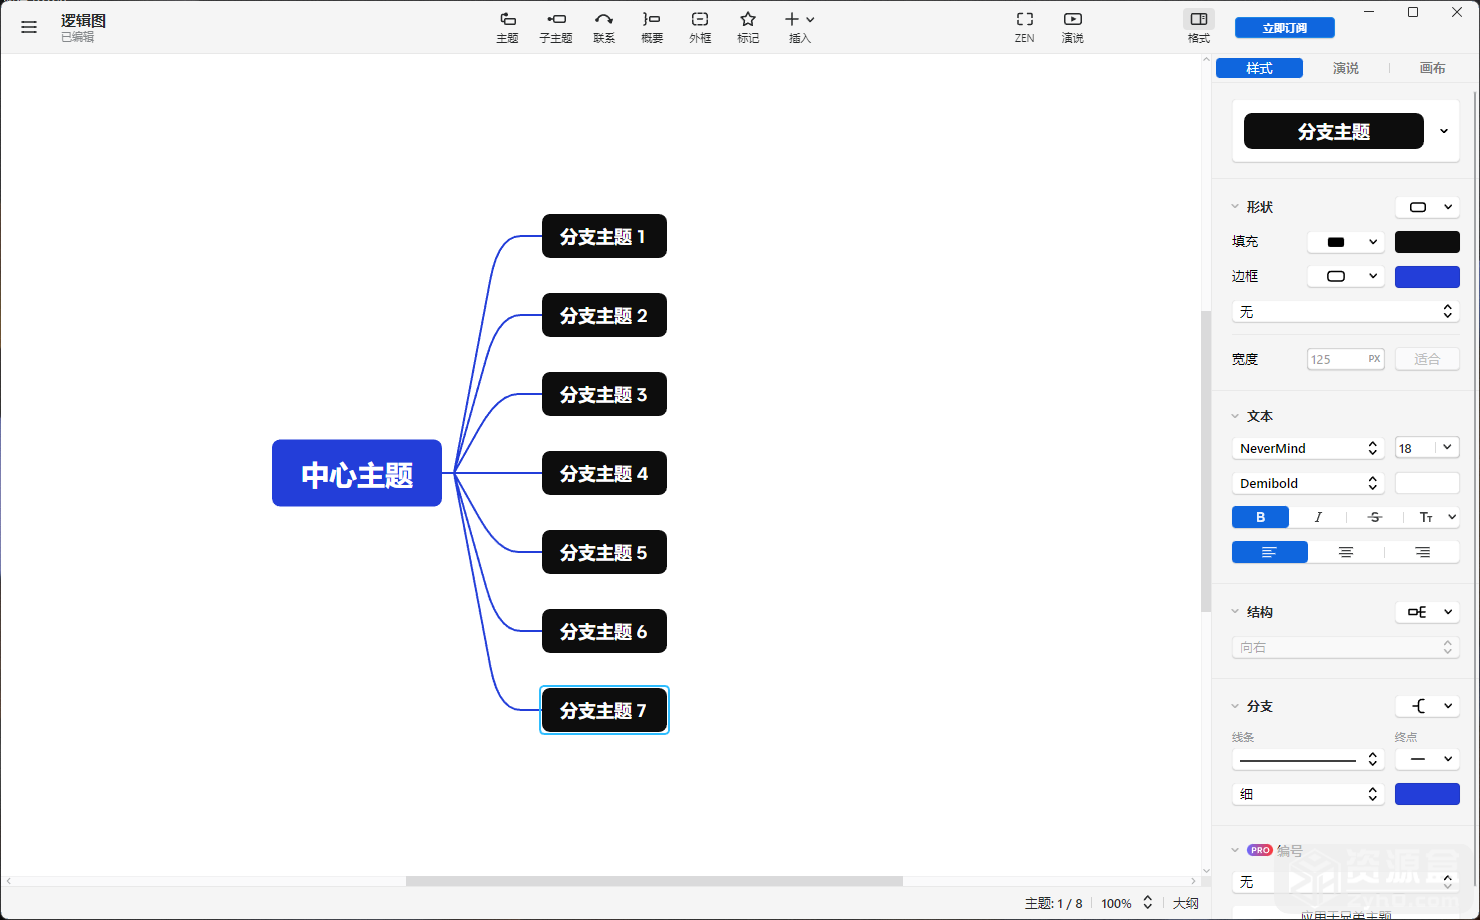
Task: Collapse the 分支 branch section
Action: [1235, 706]
